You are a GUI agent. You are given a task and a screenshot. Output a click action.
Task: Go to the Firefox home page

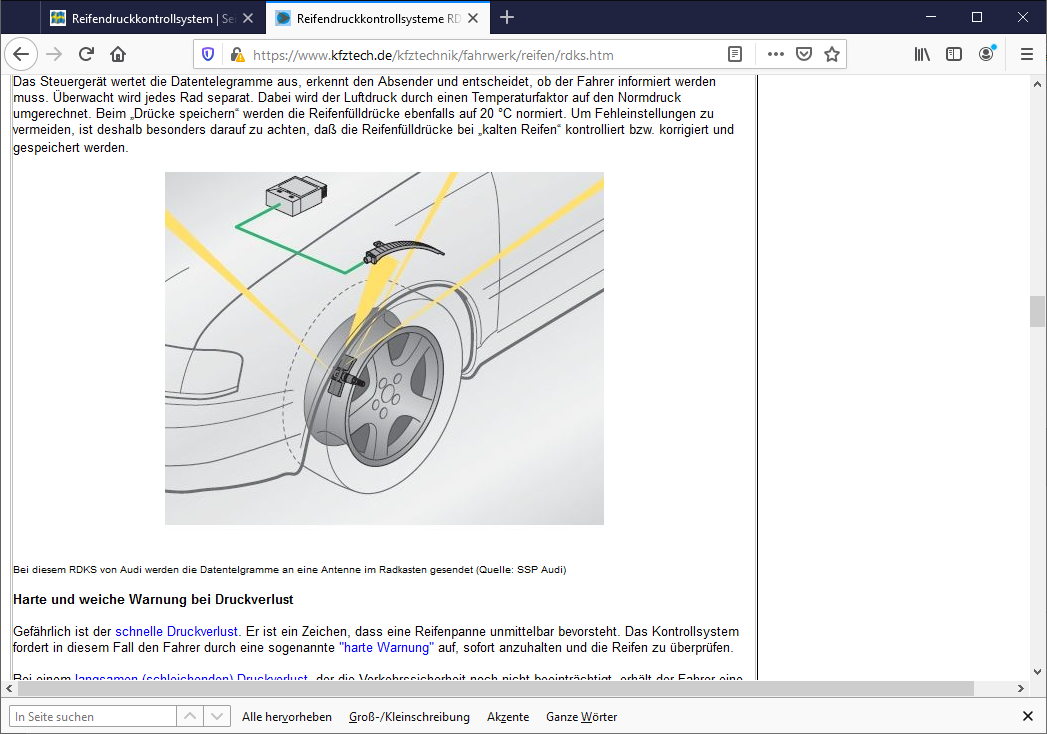tap(118, 54)
